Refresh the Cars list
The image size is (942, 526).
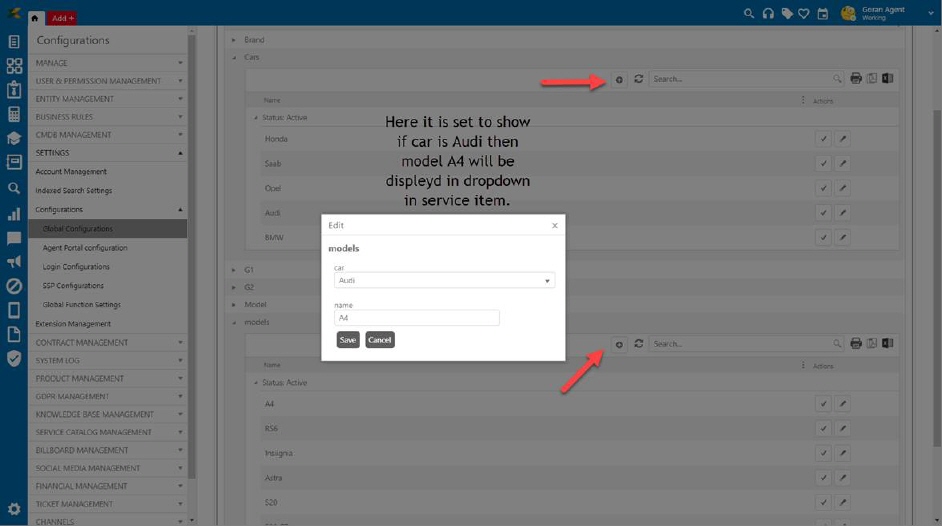tap(638, 79)
